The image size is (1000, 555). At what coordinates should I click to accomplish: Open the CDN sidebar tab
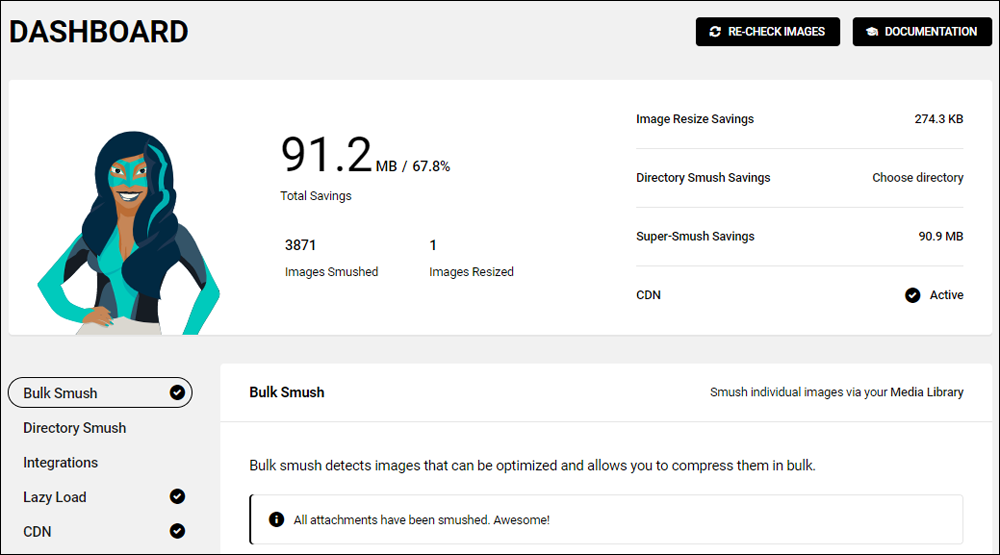point(38,531)
